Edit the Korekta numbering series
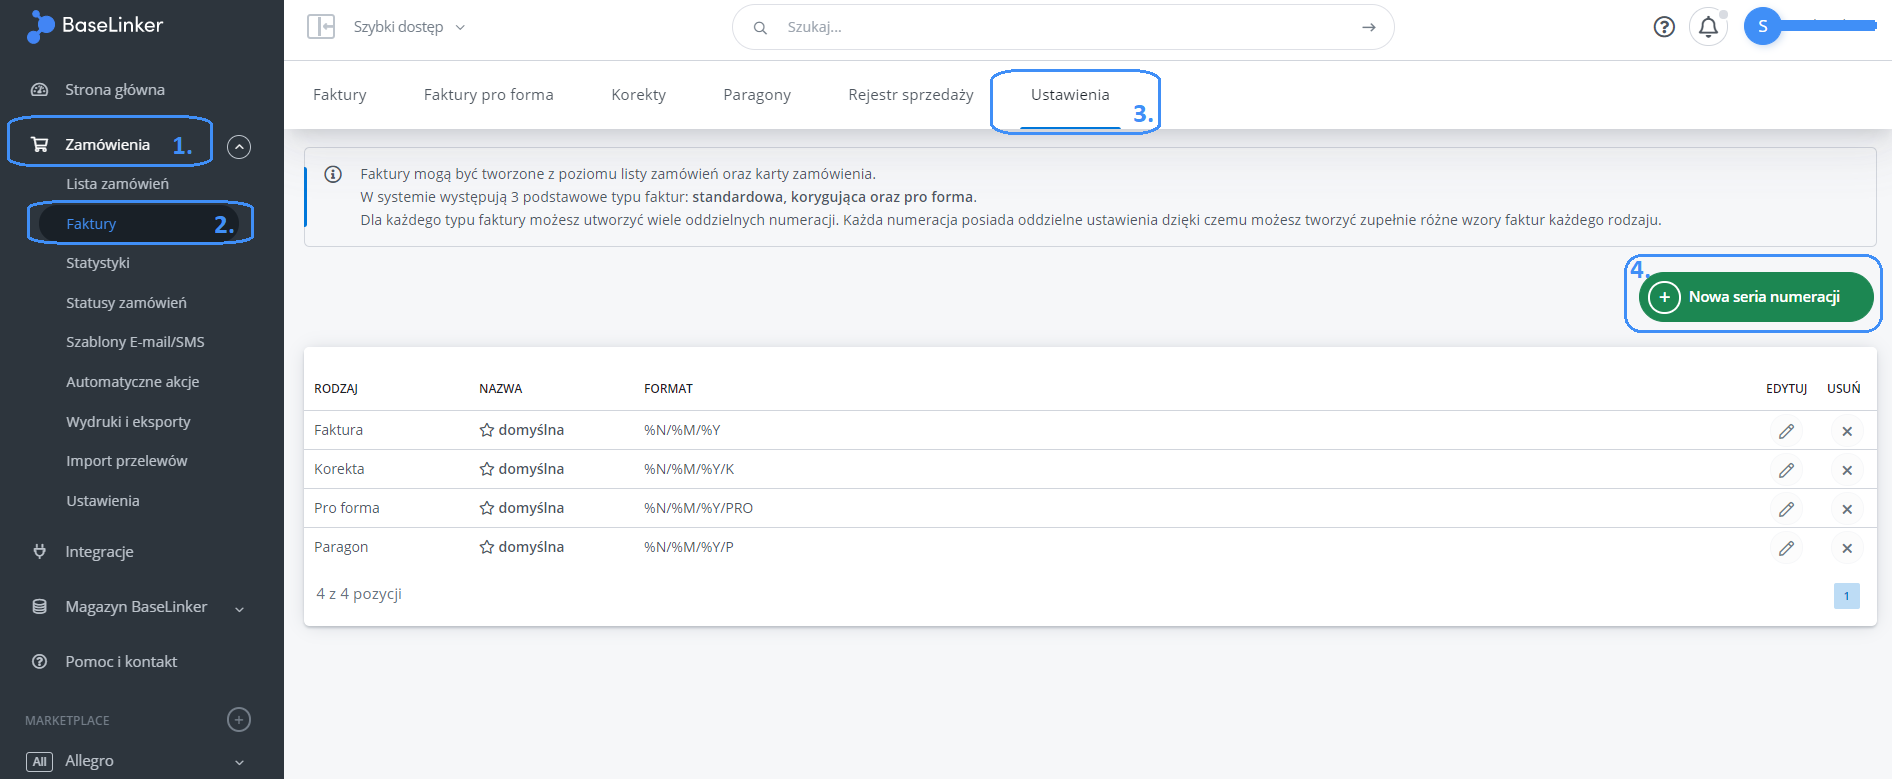The width and height of the screenshot is (1892, 779). pyautogui.click(x=1786, y=470)
